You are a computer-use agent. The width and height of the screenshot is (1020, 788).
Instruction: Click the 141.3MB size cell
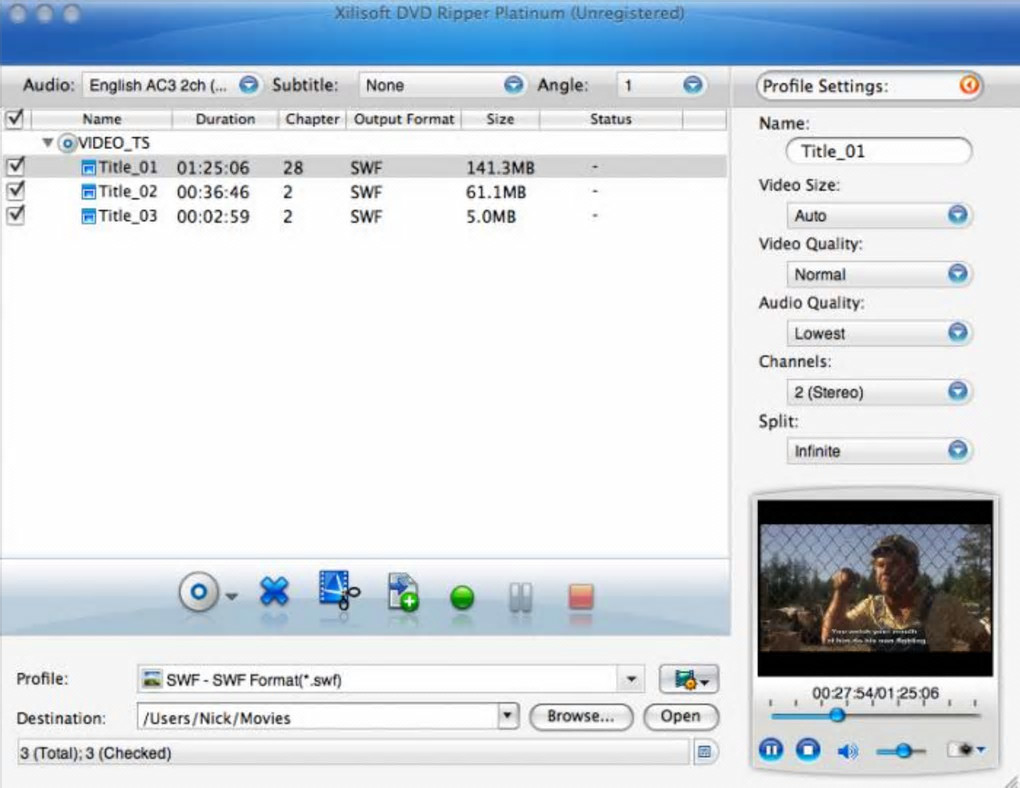[x=500, y=168]
